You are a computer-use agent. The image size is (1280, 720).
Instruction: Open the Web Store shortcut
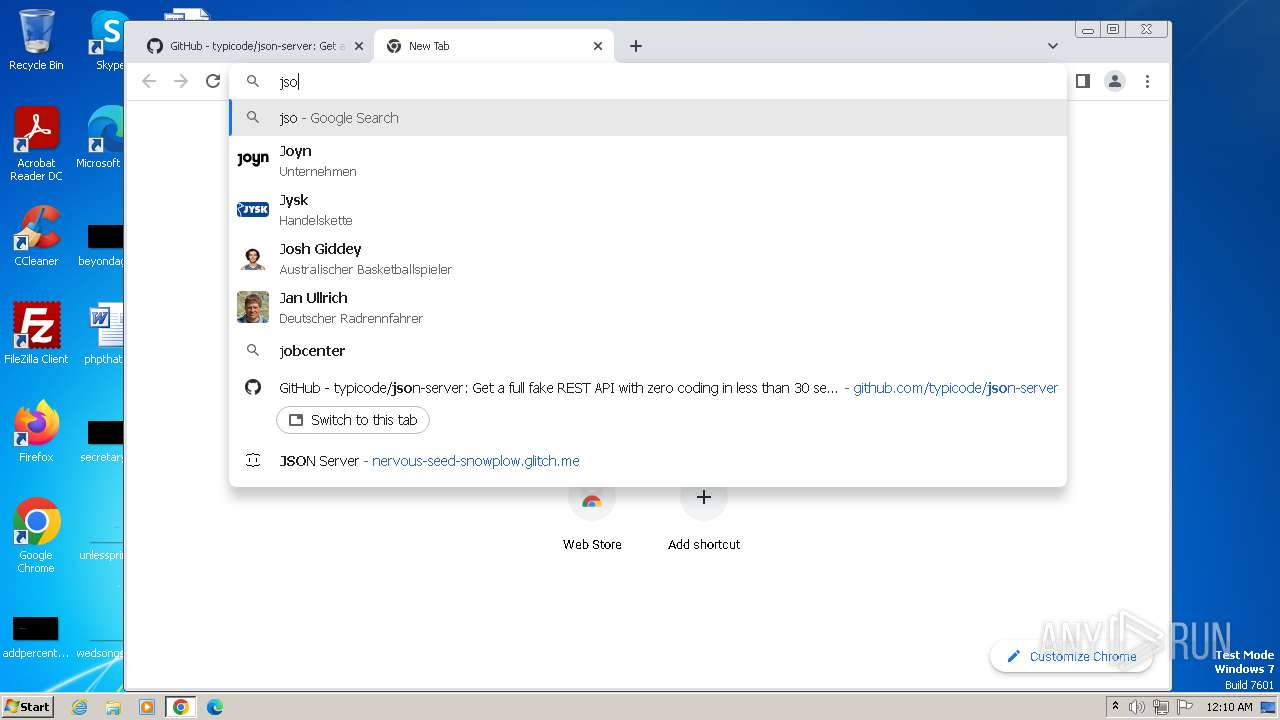[x=592, y=515]
